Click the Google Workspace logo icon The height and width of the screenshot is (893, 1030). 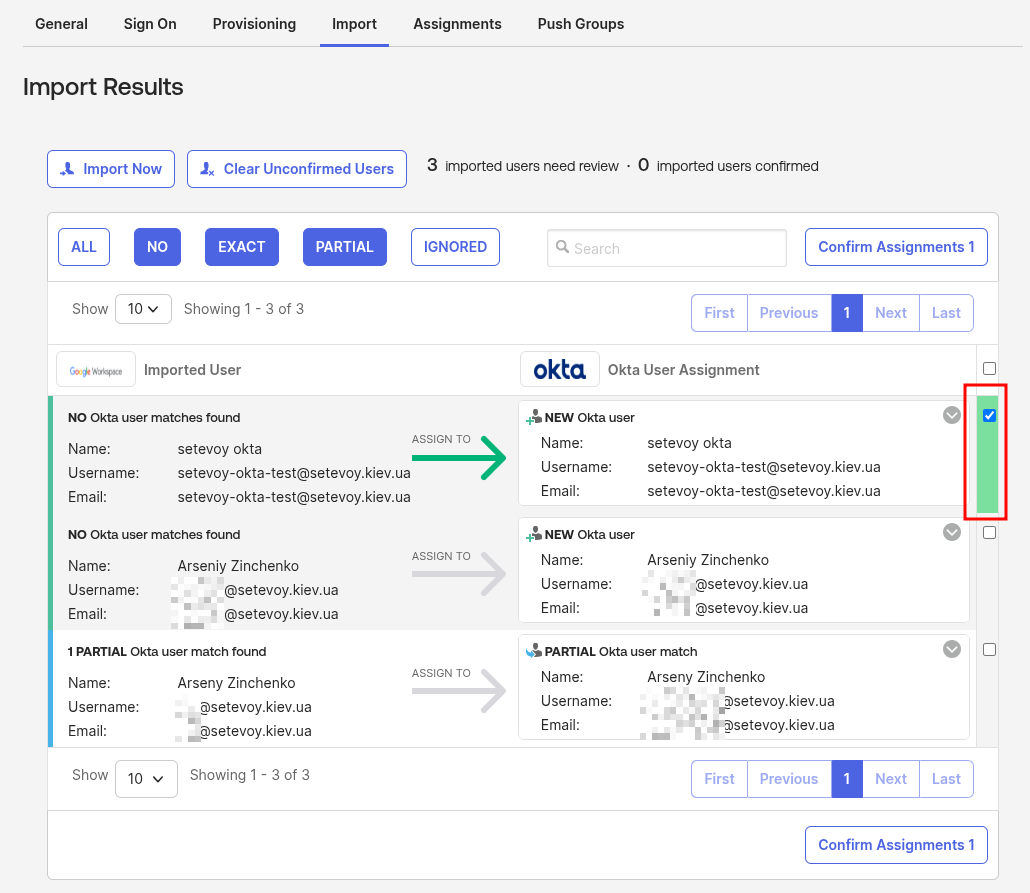pyautogui.click(x=96, y=370)
